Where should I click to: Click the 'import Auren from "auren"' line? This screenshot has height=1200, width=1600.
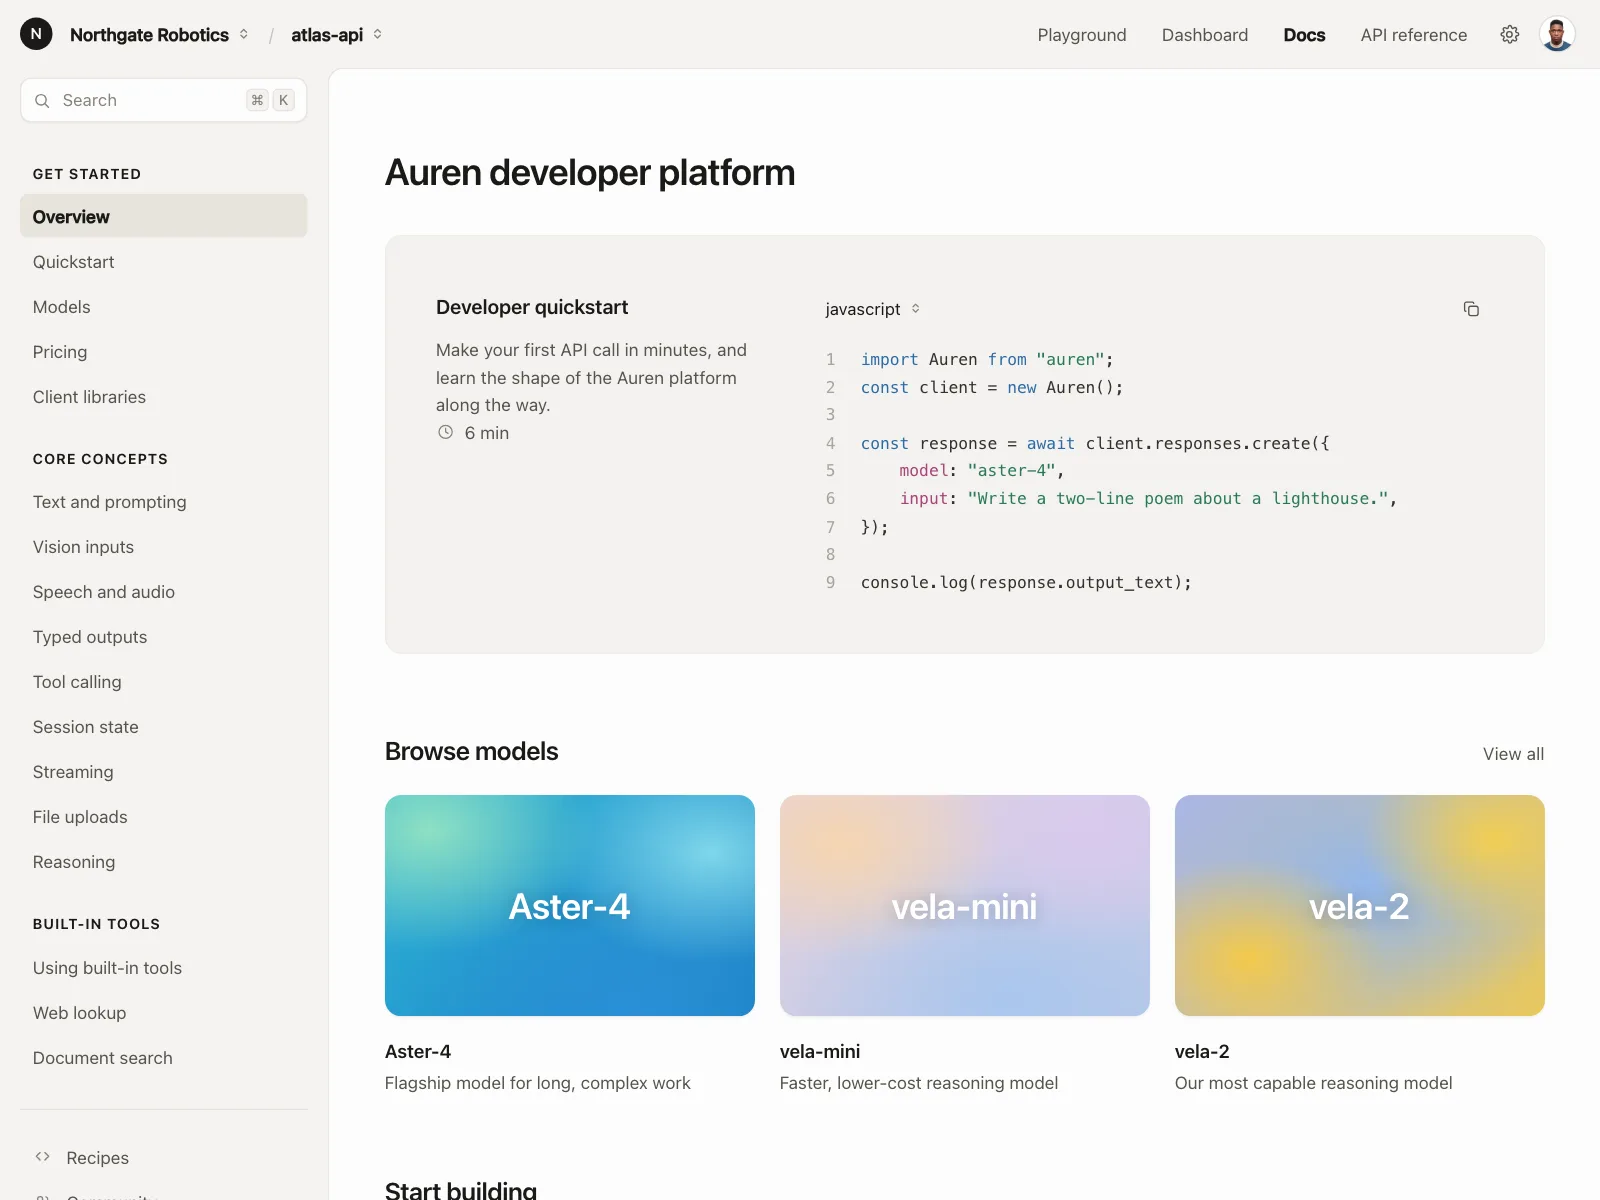(x=987, y=359)
